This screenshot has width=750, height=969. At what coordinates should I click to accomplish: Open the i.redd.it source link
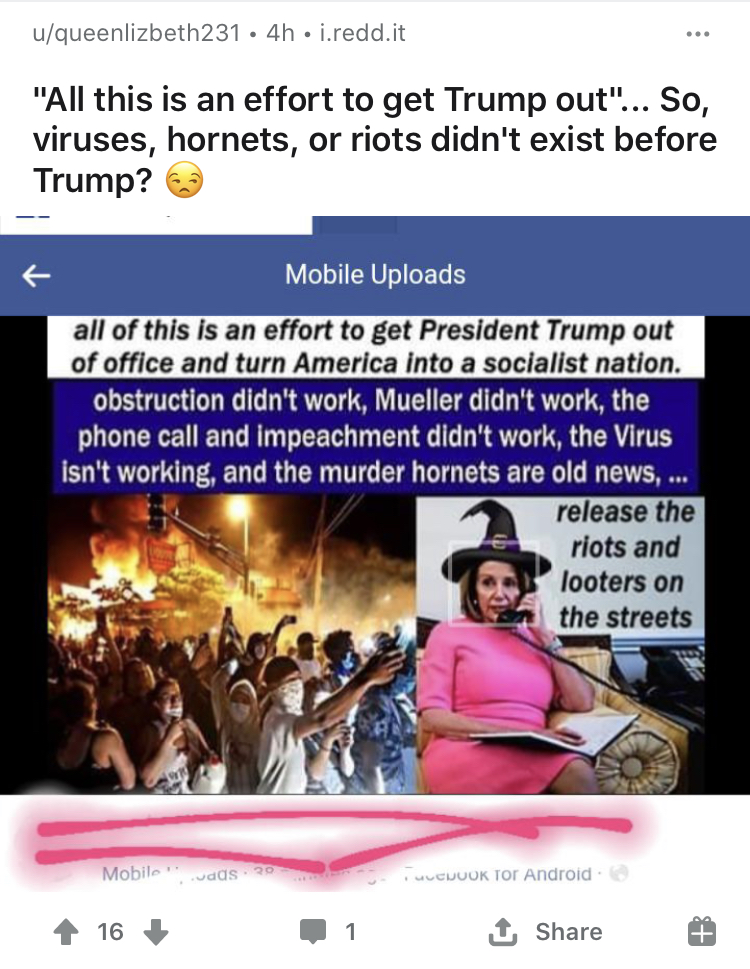point(362,33)
